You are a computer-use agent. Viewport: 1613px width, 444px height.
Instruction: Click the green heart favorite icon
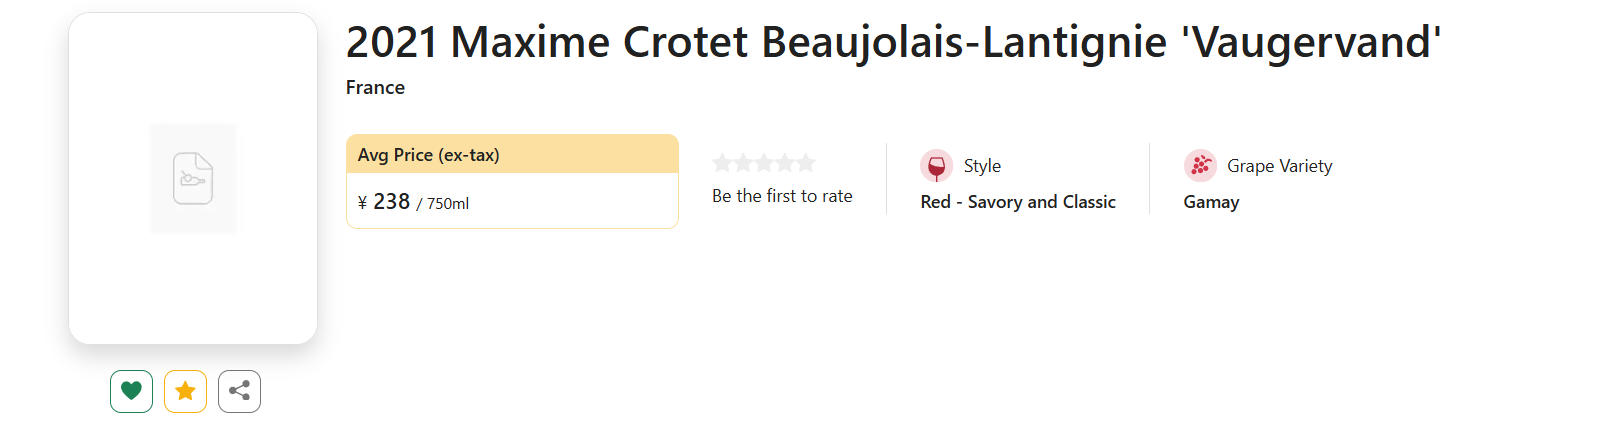(131, 391)
